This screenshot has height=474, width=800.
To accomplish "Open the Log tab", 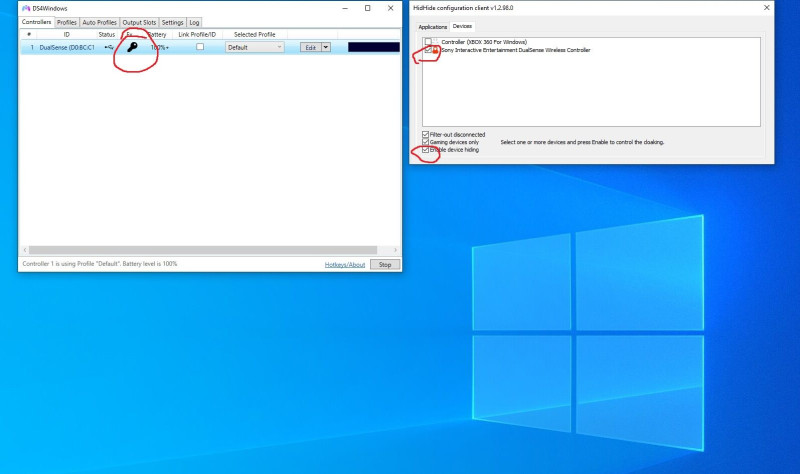I will pos(194,22).
